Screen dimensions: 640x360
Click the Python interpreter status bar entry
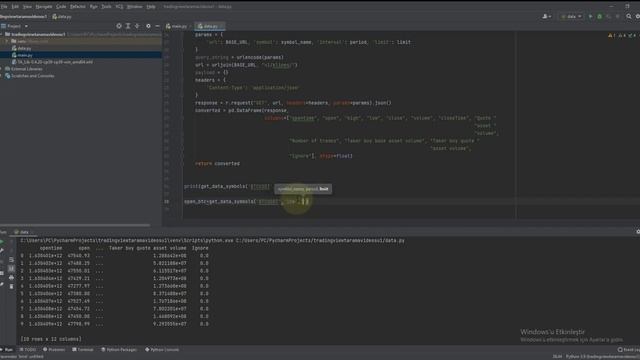point(602,357)
